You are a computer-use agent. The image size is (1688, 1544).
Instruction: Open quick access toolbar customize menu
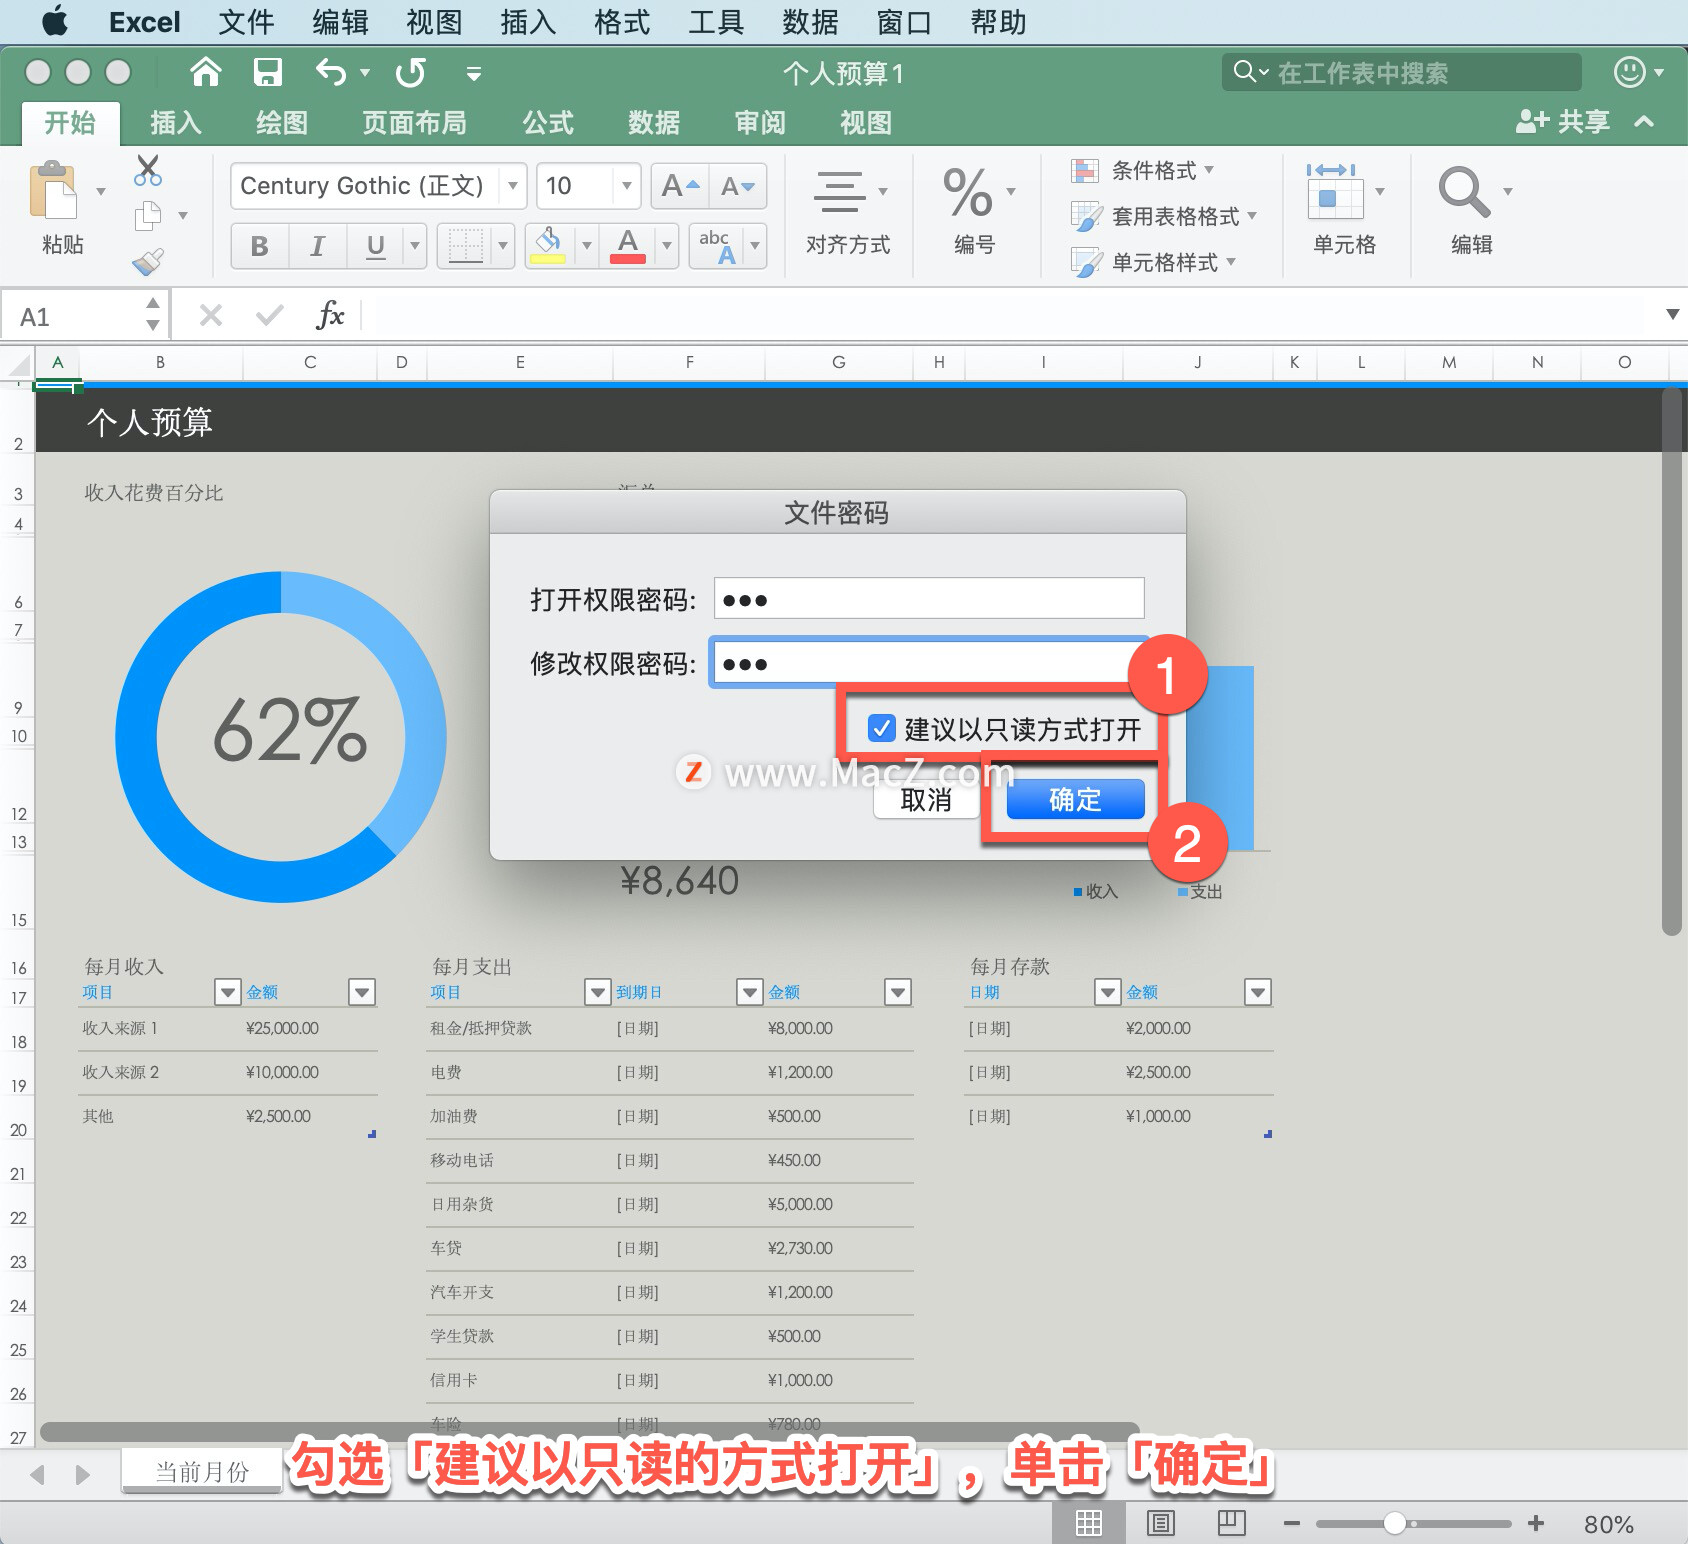click(474, 73)
